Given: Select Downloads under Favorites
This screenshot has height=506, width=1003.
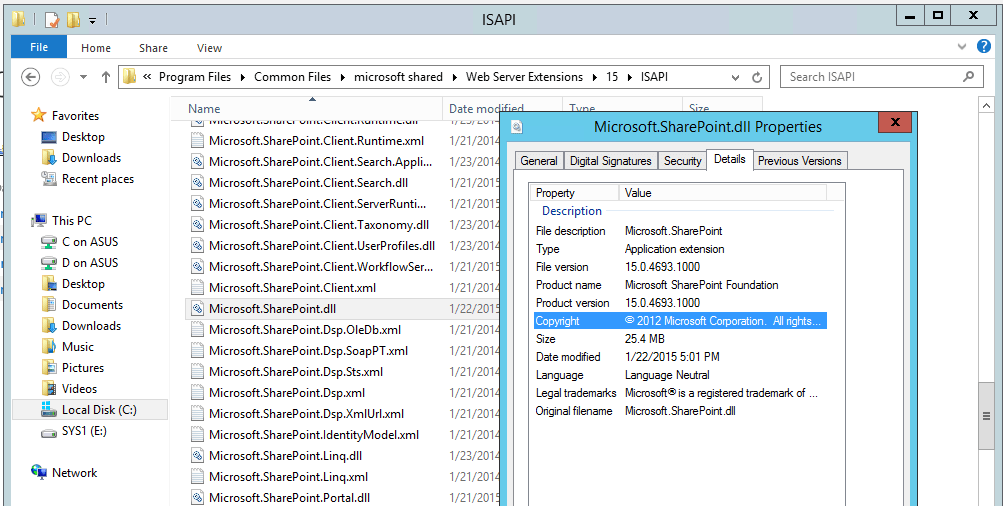Looking at the screenshot, I should click(x=91, y=158).
